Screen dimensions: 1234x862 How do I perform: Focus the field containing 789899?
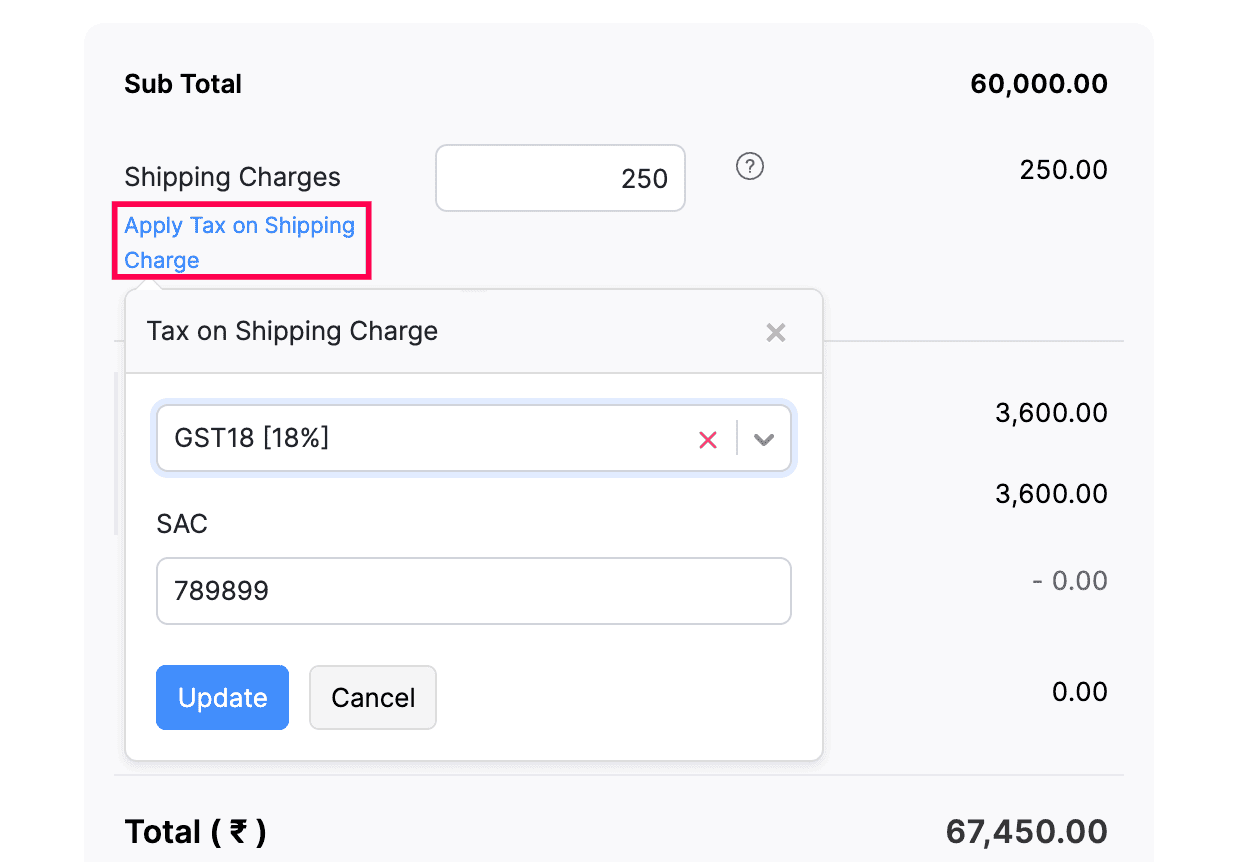tap(473, 591)
